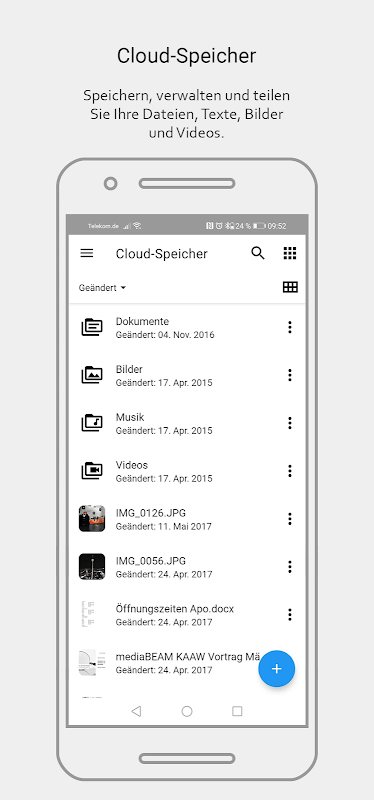Select the Dokumente folder name
Image resolution: width=374 pixels, height=800 pixels.
coord(142,321)
